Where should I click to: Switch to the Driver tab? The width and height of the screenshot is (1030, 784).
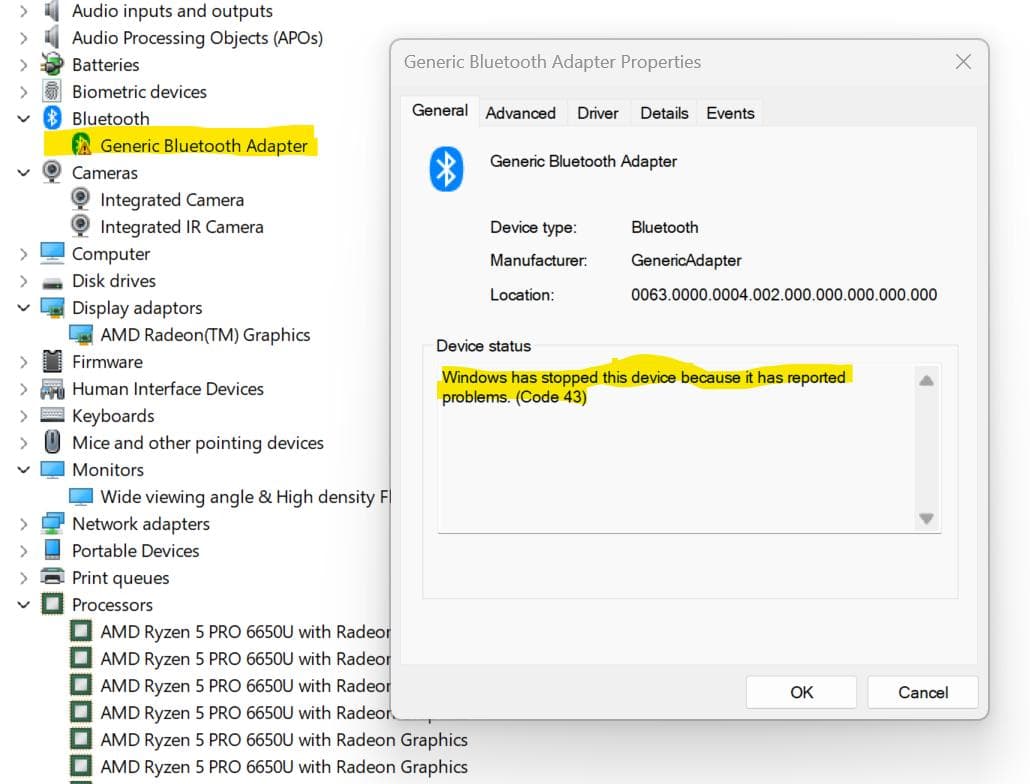pos(597,113)
